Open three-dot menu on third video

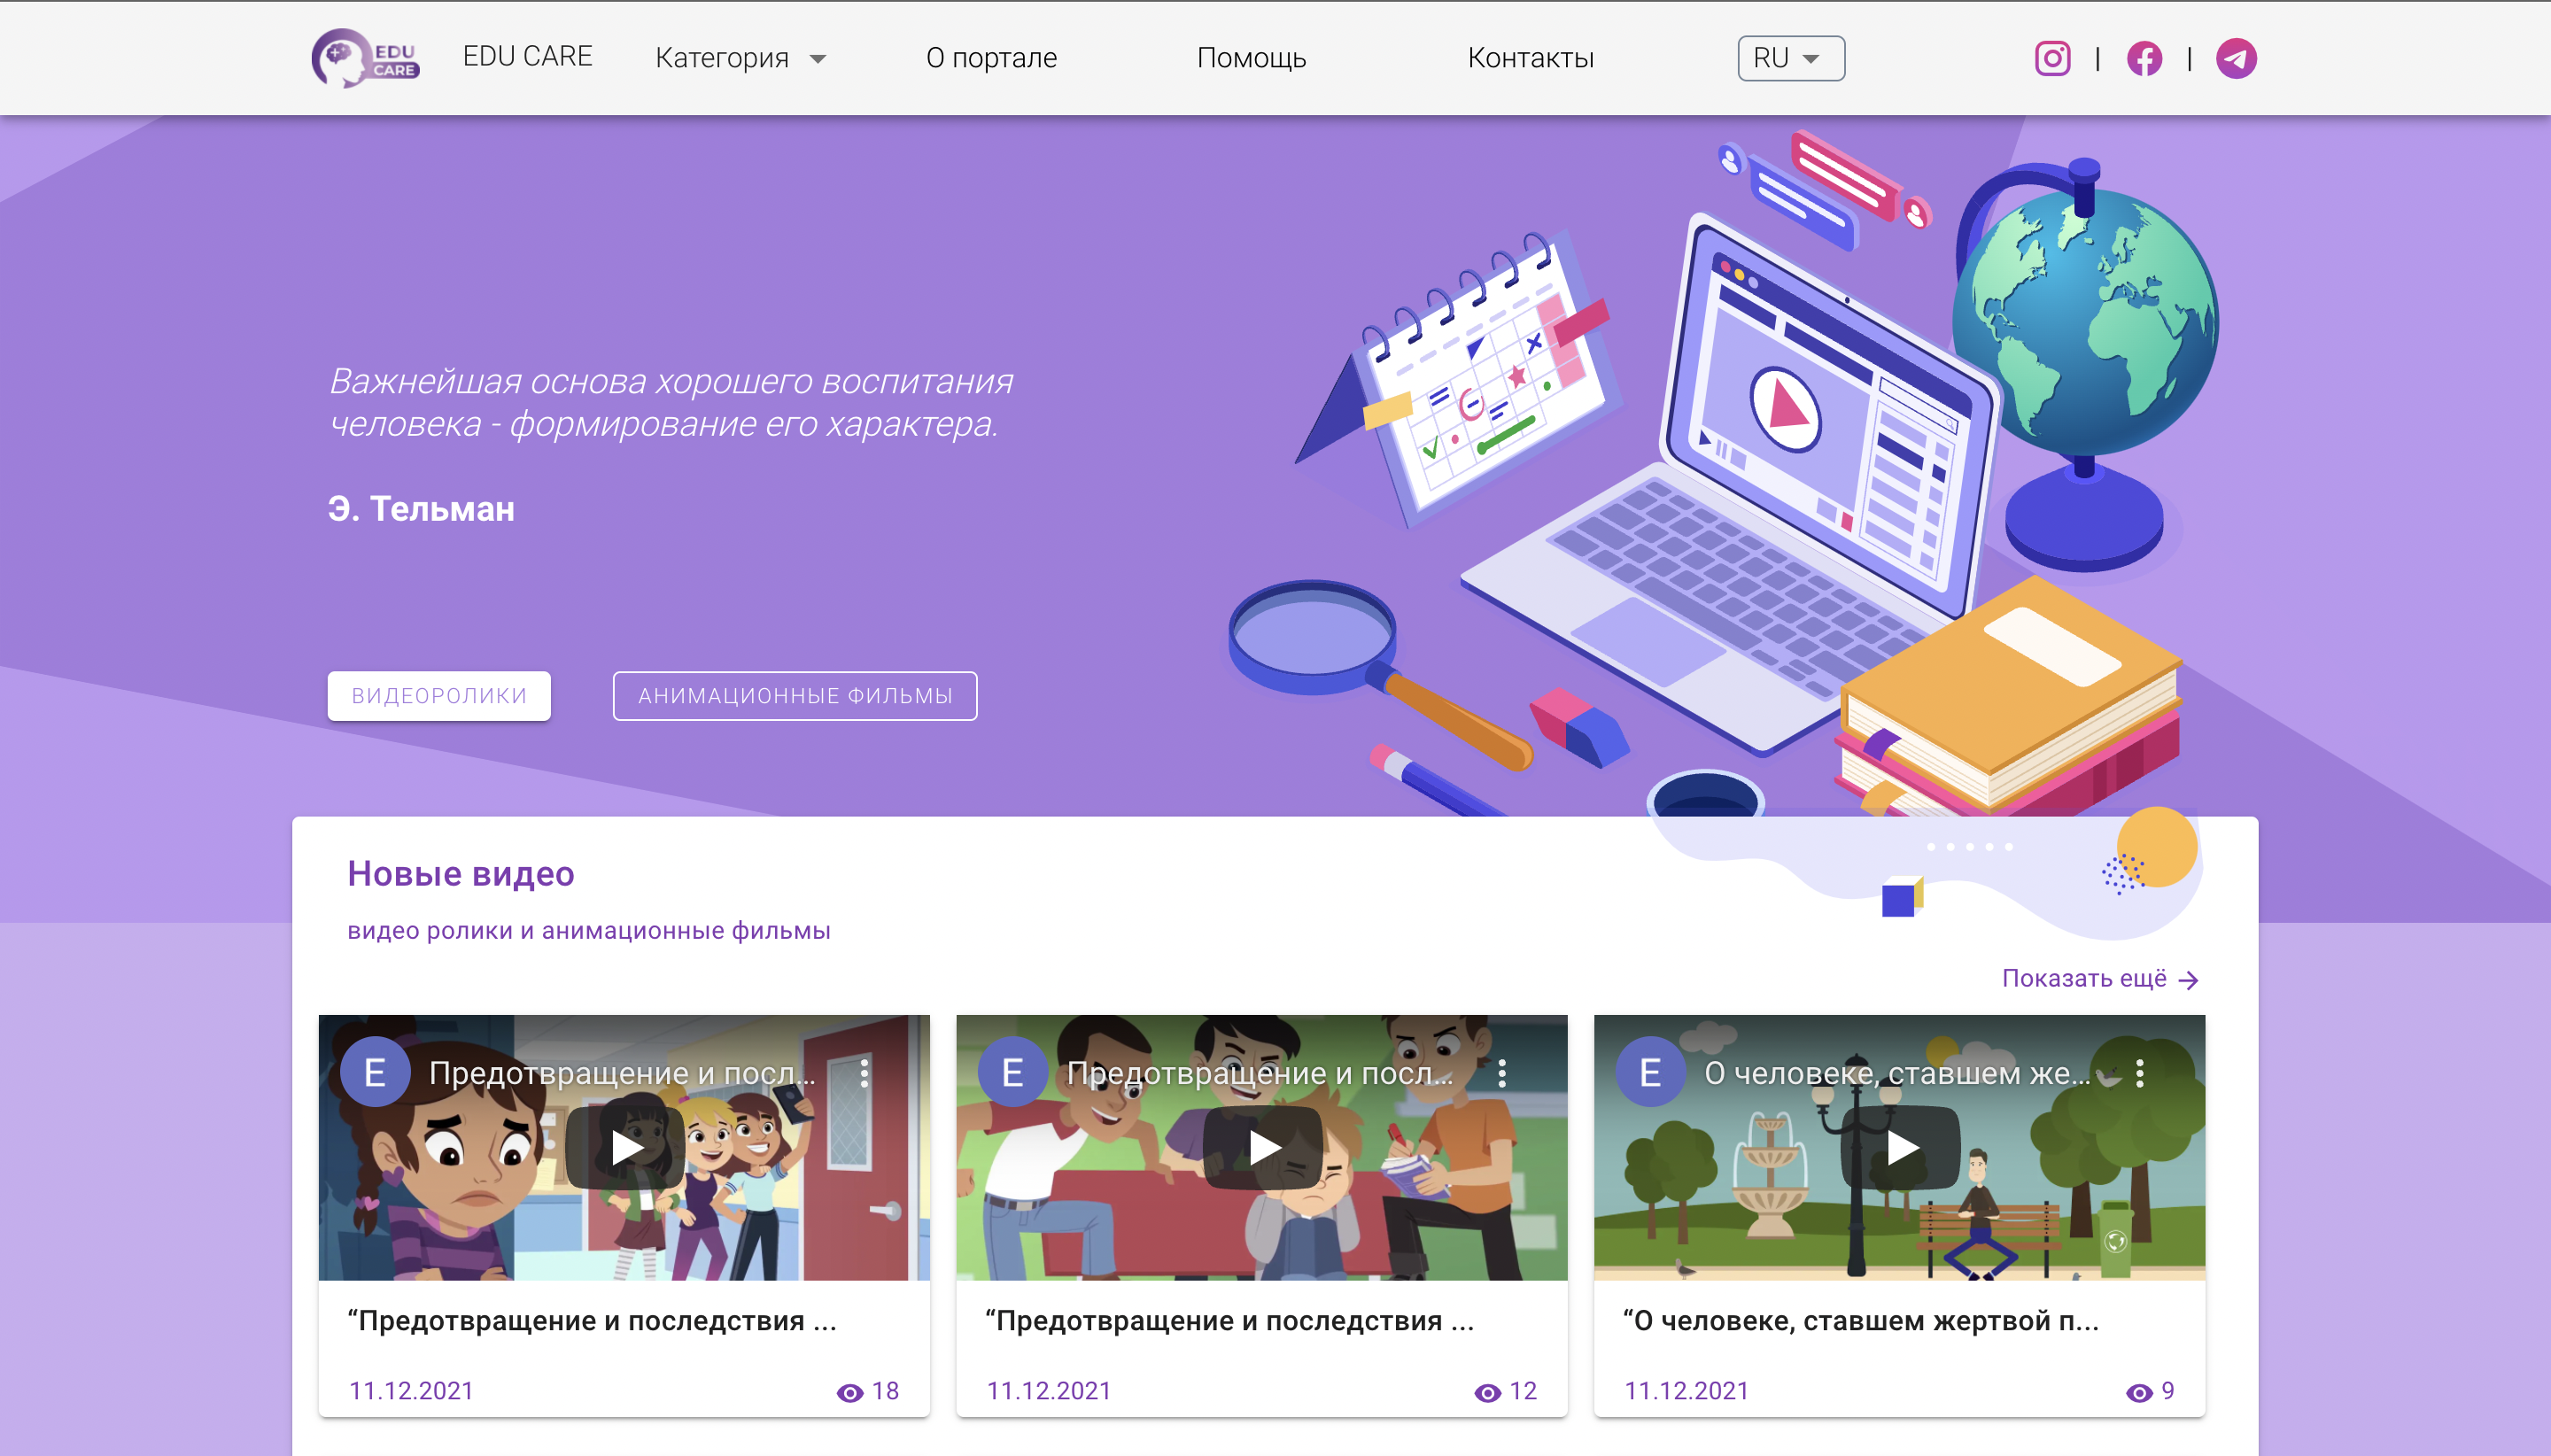coord(2140,1073)
